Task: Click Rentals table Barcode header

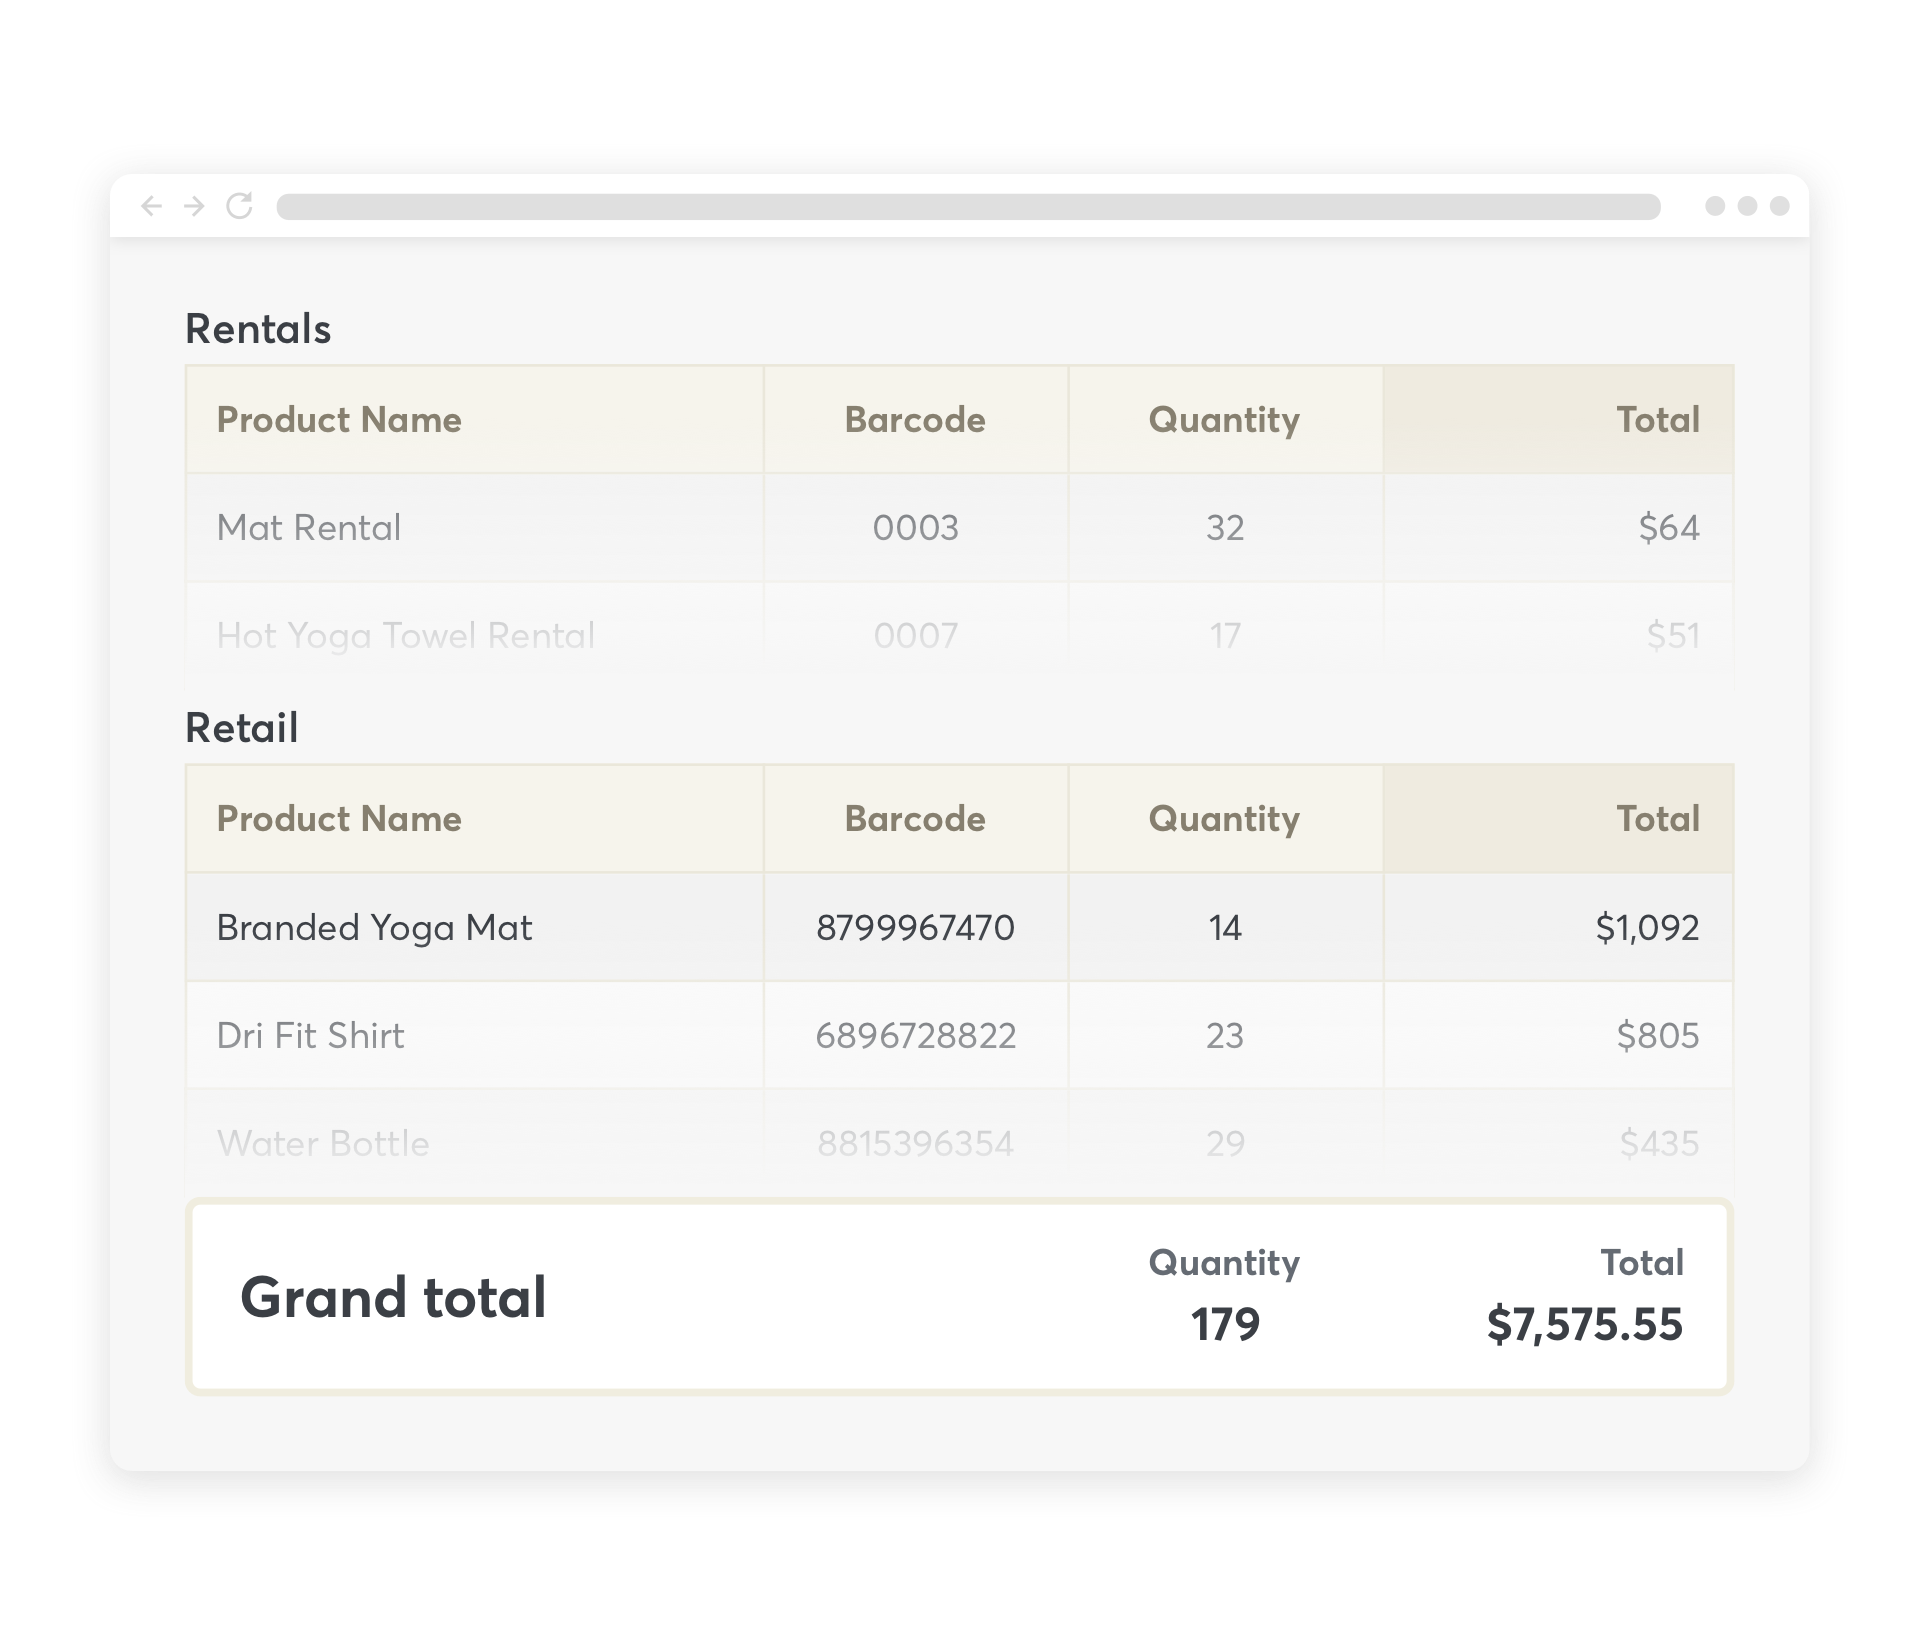Action: pyautogui.click(x=915, y=419)
